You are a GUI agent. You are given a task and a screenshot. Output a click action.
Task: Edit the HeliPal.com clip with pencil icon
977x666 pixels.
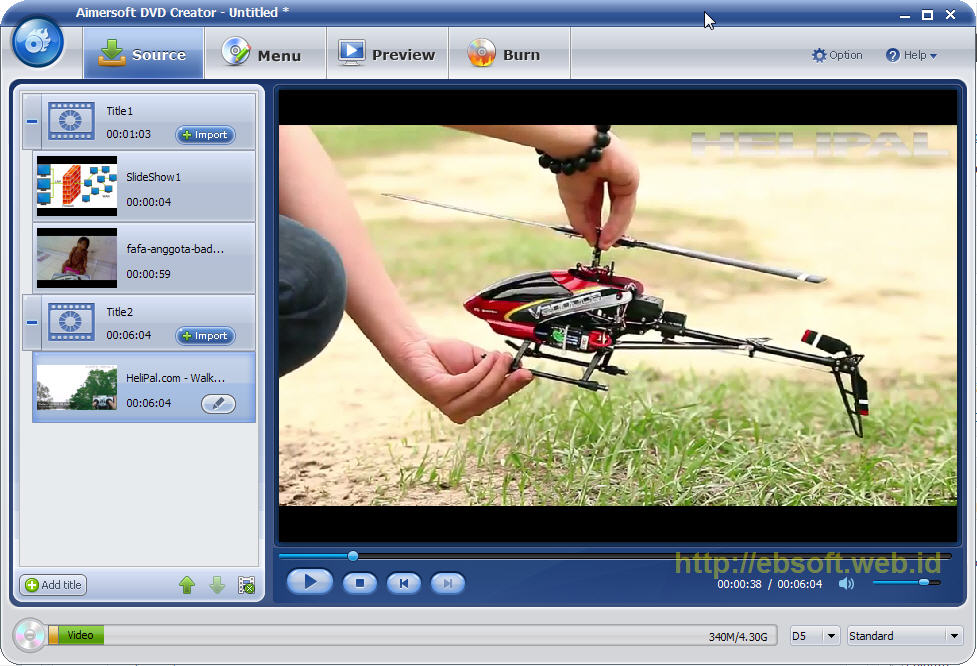218,404
